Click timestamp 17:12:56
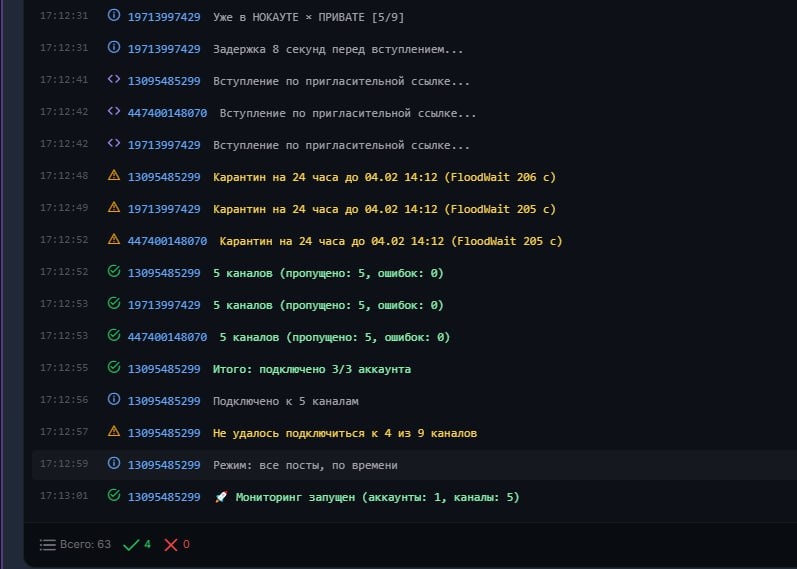The image size is (797, 569). [64, 400]
